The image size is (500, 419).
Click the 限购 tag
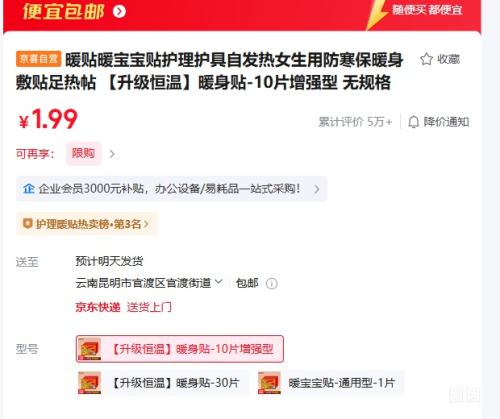pos(83,154)
